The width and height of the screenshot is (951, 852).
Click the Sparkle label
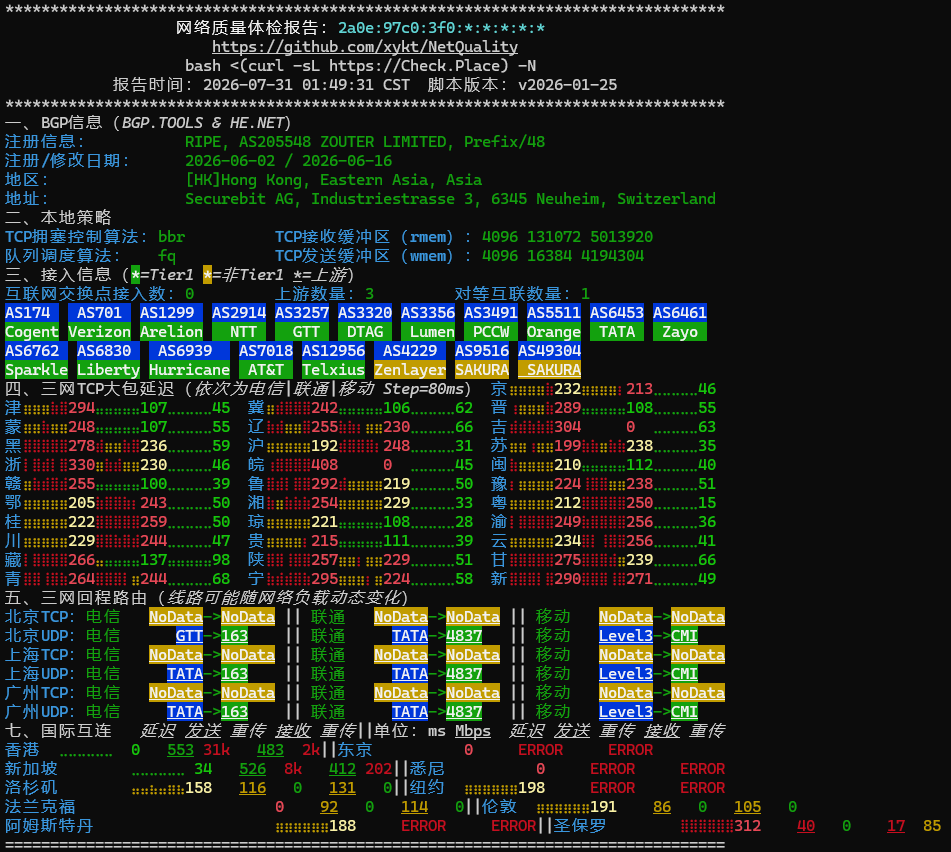point(36,370)
